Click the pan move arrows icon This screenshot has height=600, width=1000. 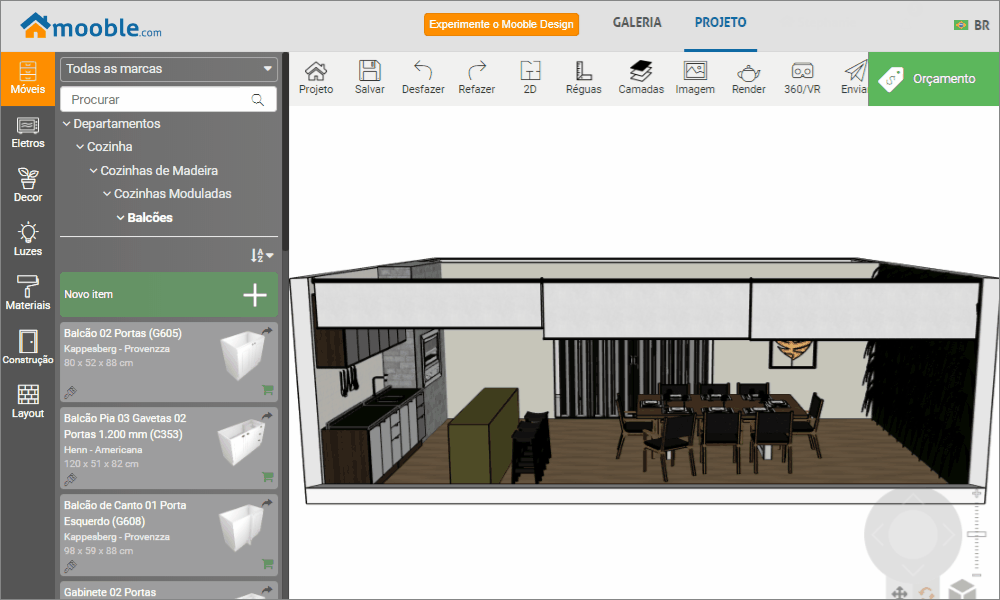pyautogui.click(x=899, y=593)
